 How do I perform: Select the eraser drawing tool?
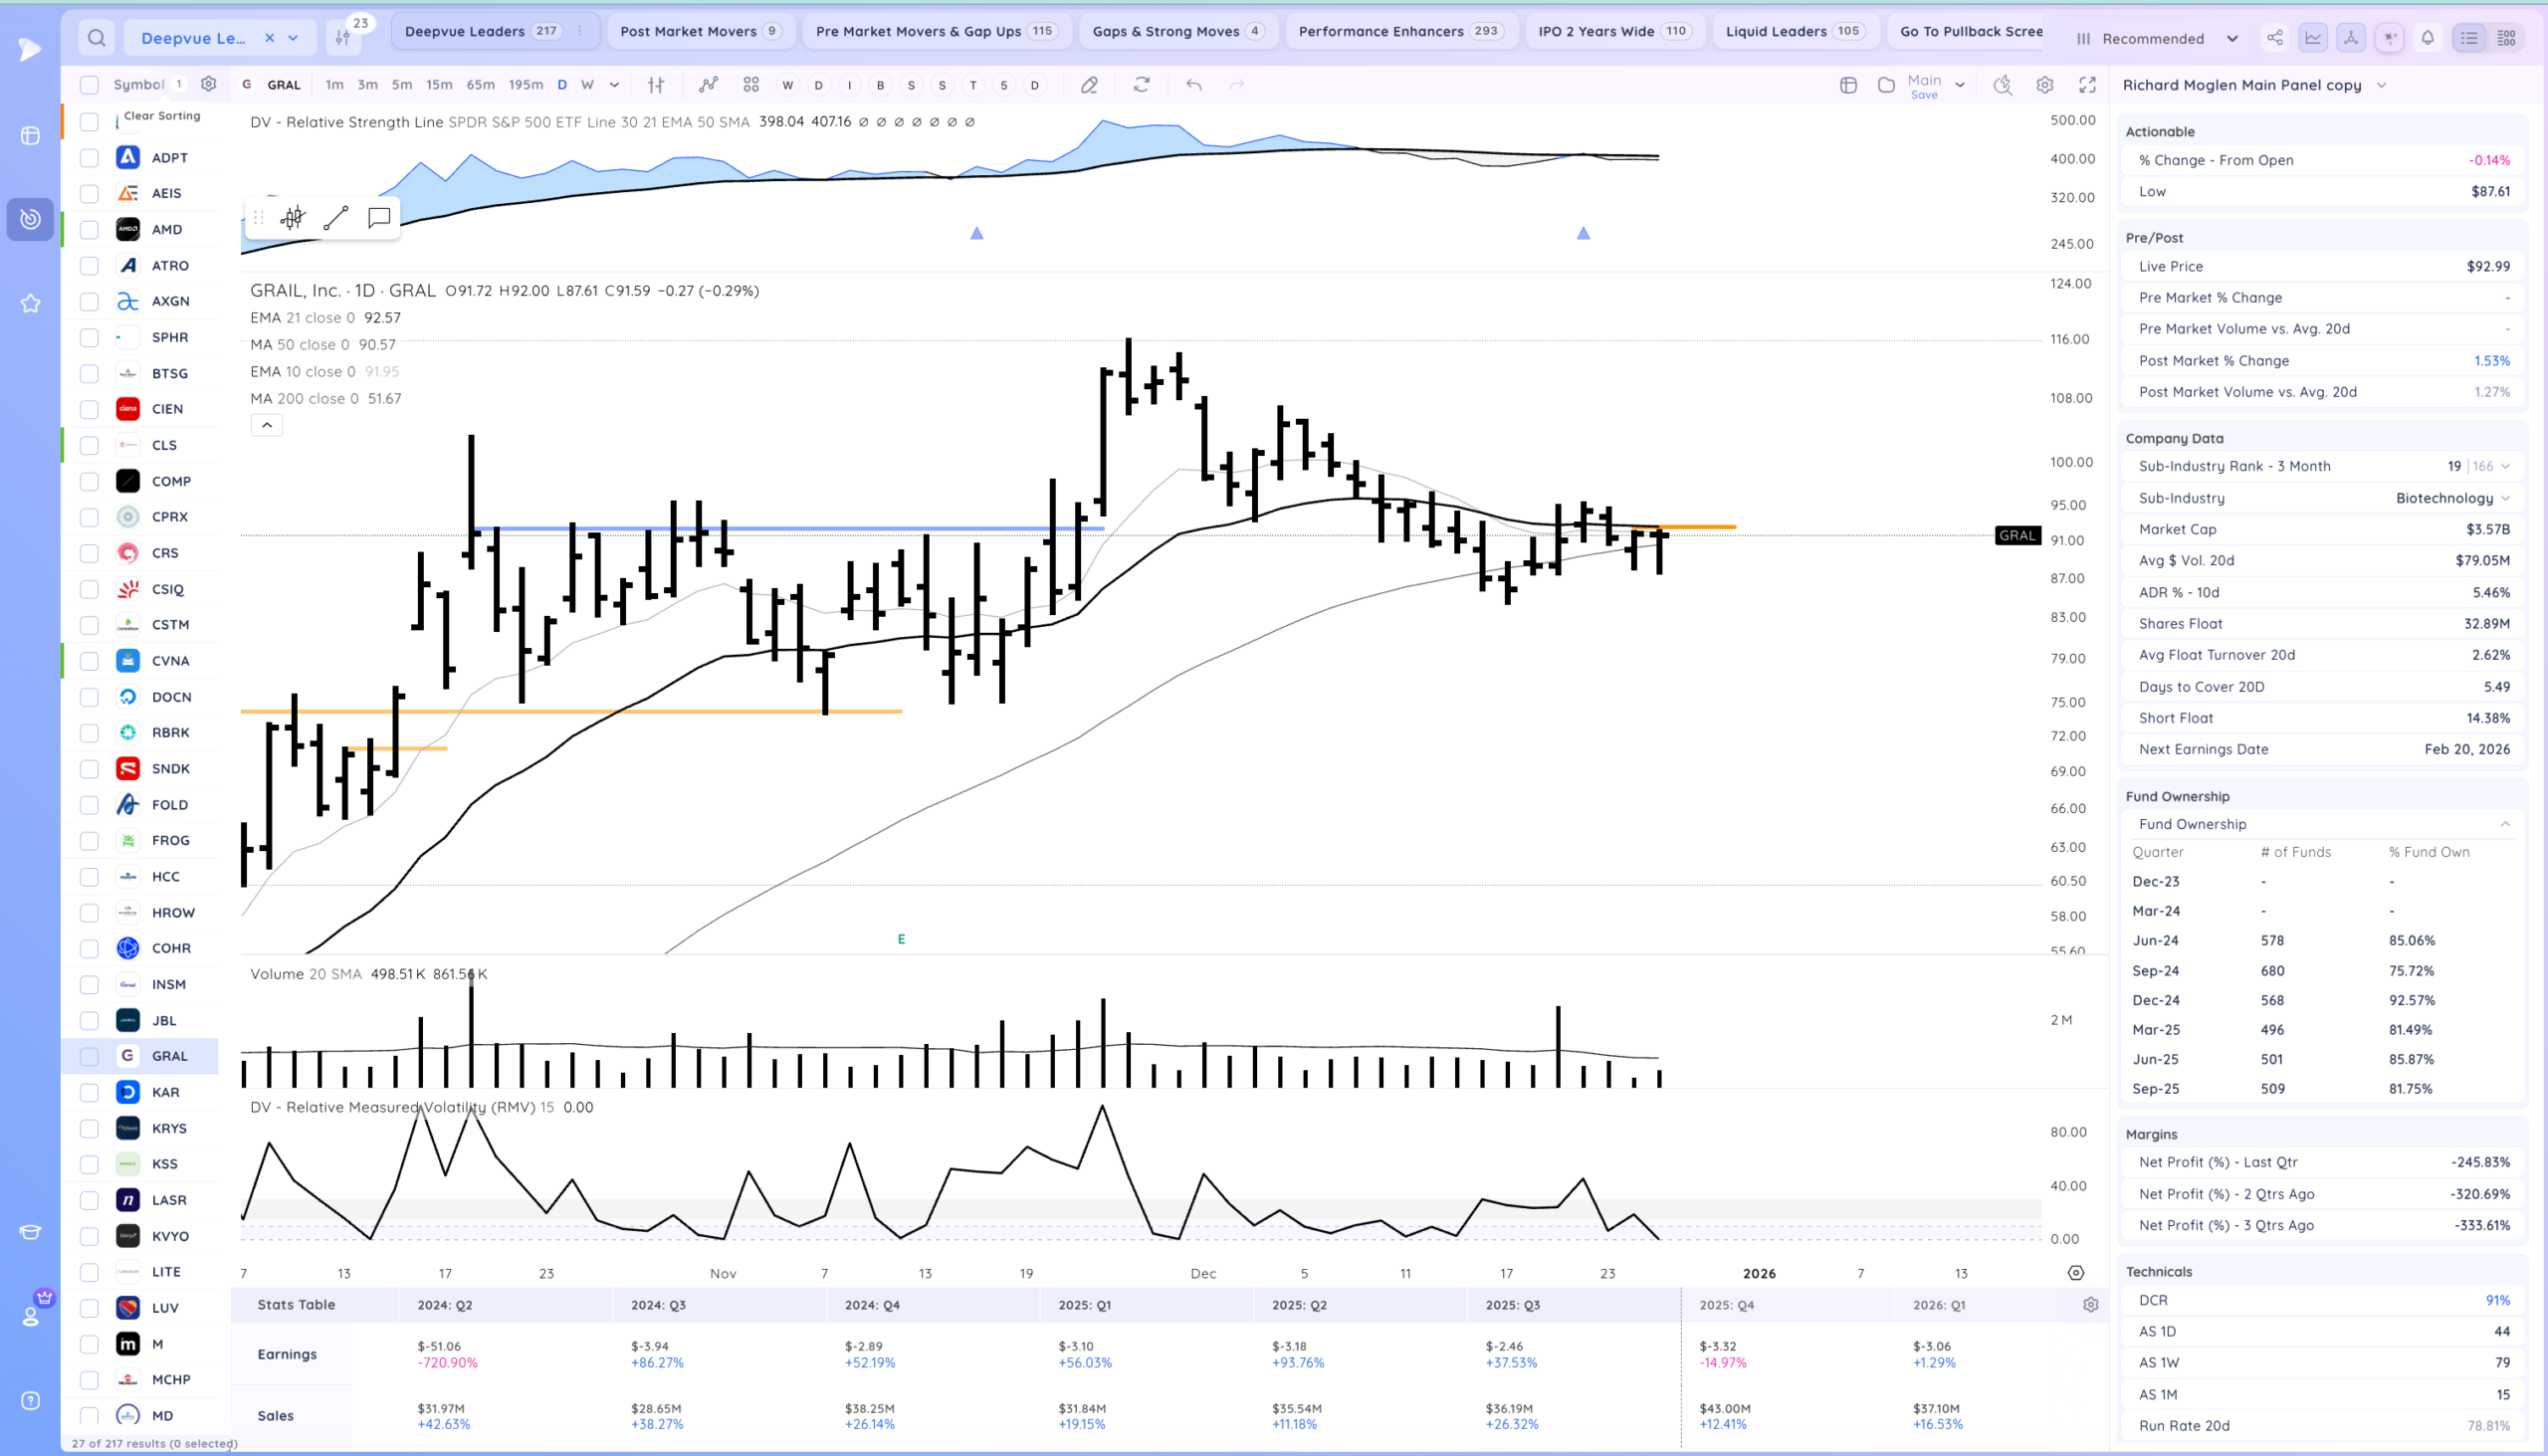(x=1089, y=85)
